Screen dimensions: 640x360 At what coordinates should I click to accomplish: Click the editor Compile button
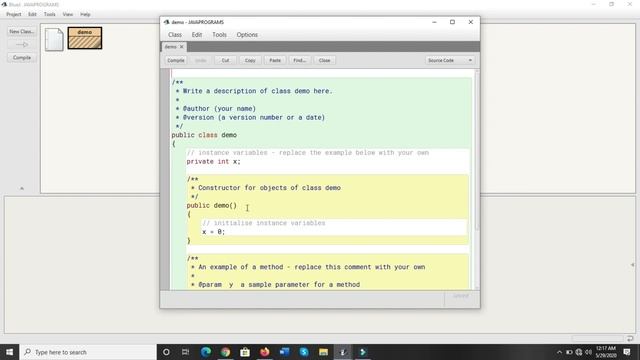click(x=176, y=60)
